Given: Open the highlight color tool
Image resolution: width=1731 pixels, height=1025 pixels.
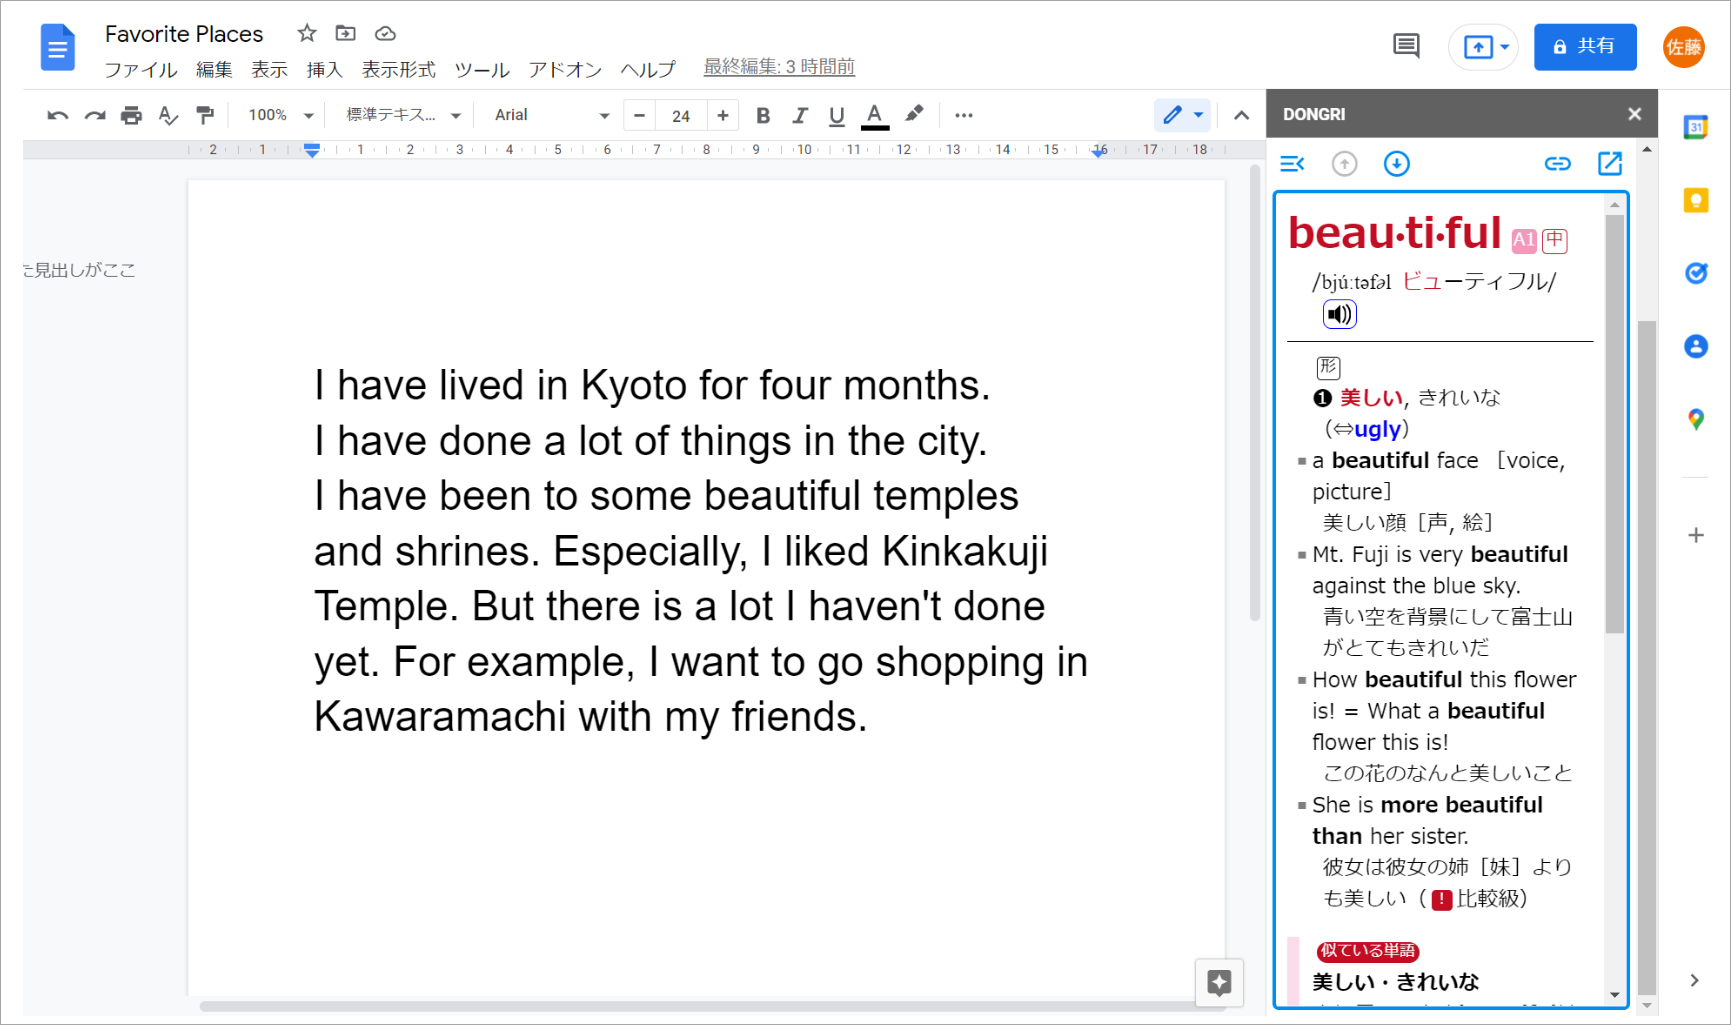Looking at the screenshot, I should coord(914,114).
